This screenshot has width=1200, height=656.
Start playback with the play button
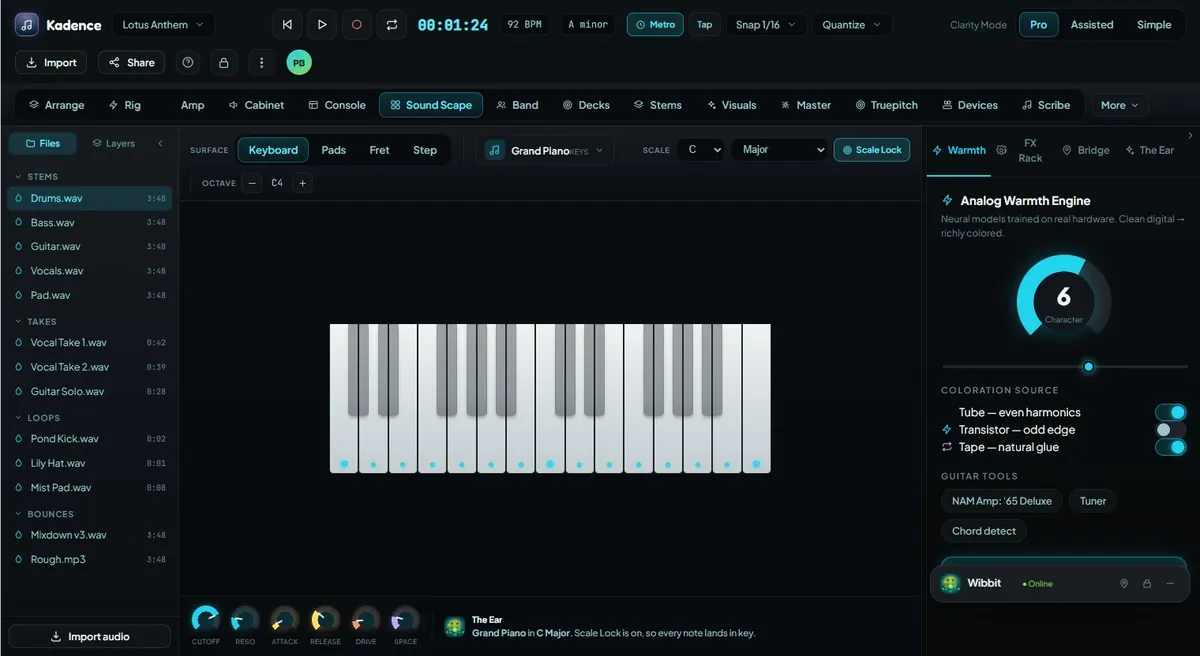322,24
